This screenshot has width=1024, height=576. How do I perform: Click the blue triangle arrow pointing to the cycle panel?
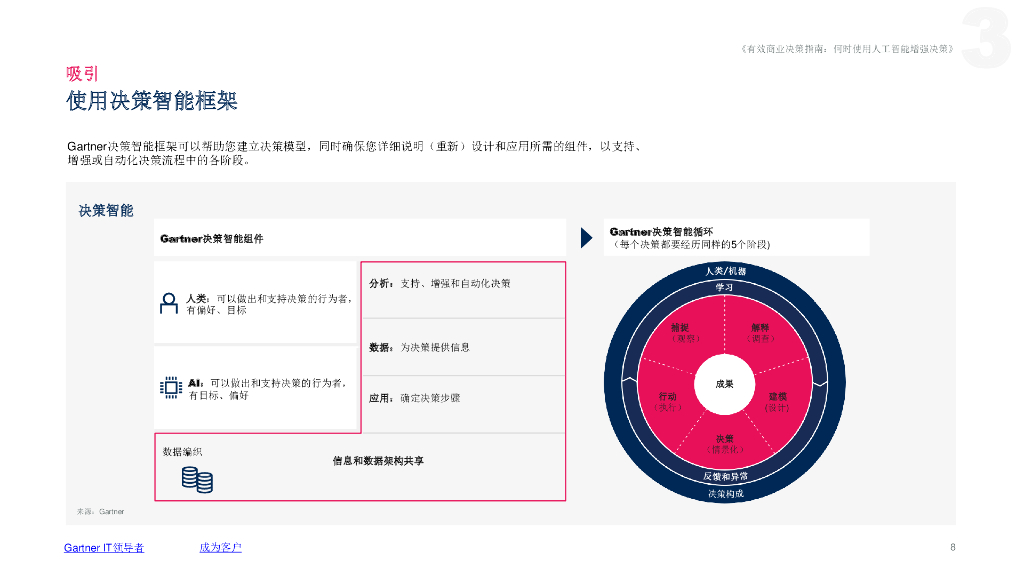tap(585, 237)
